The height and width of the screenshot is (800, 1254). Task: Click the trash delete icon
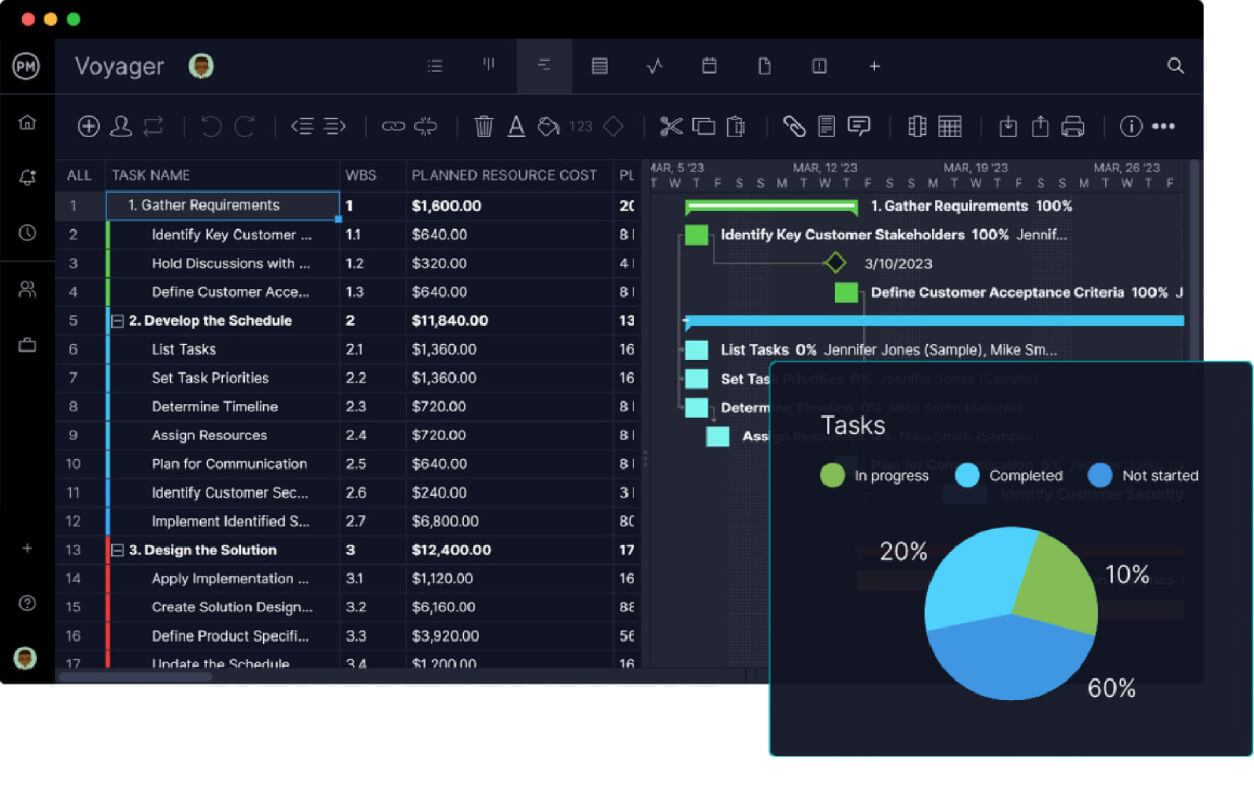pyautogui.click(x=484, y=126)
